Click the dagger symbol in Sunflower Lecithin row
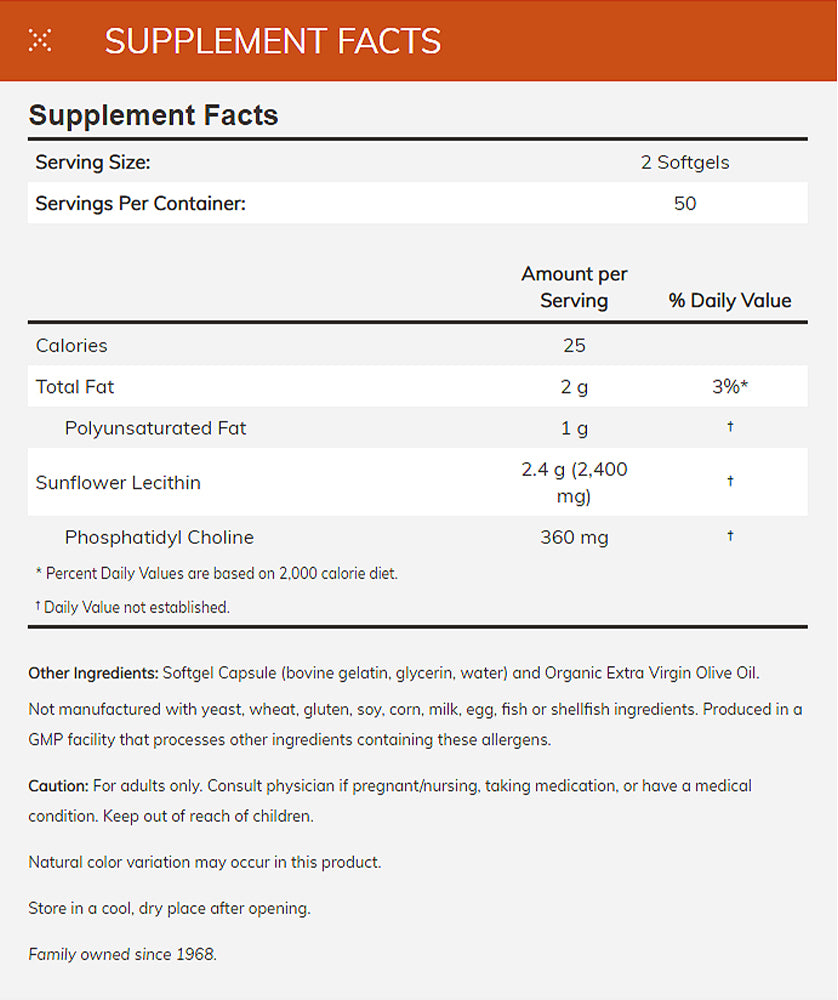 (x=730, y=482)
